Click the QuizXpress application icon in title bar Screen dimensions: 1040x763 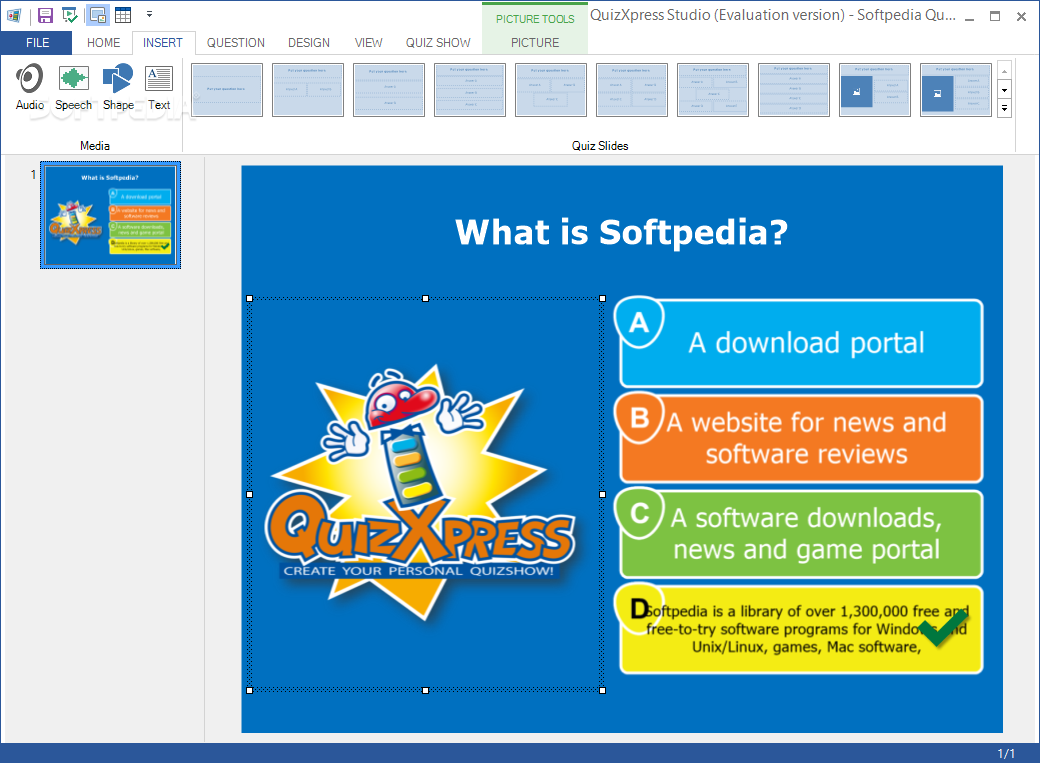14,15
